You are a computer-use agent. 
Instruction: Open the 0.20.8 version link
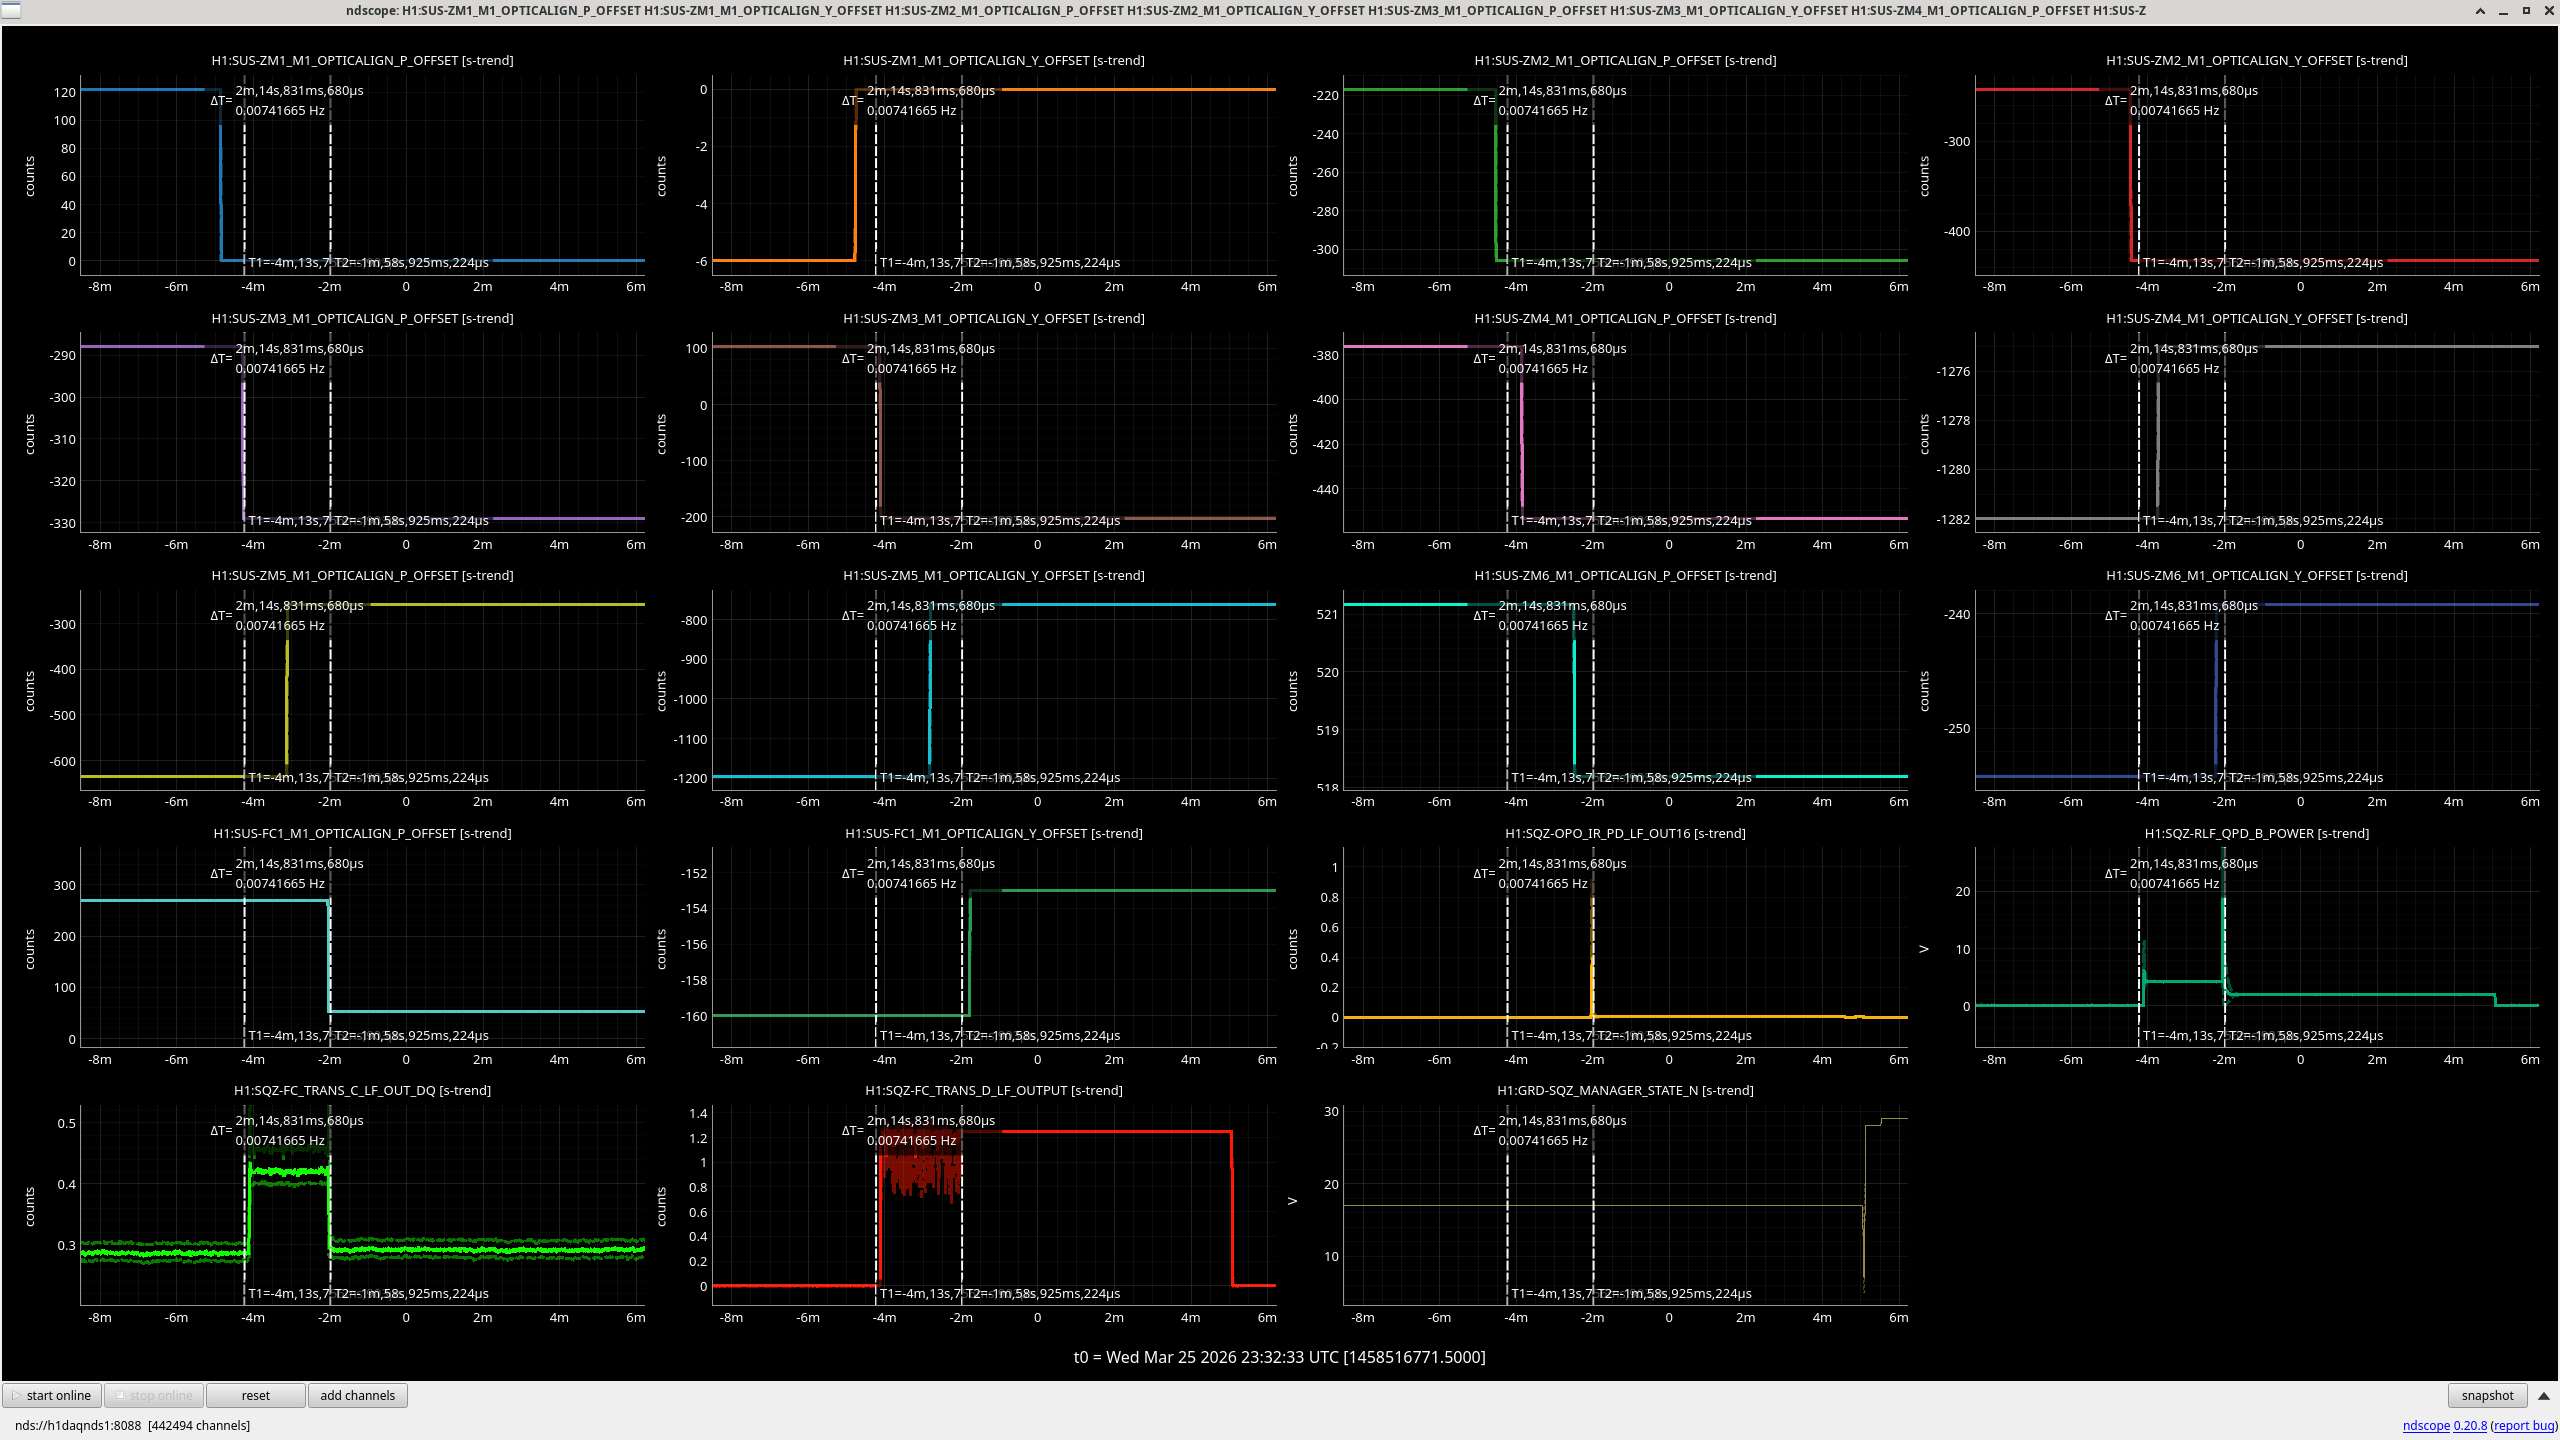click(x=2470, y=1425)
